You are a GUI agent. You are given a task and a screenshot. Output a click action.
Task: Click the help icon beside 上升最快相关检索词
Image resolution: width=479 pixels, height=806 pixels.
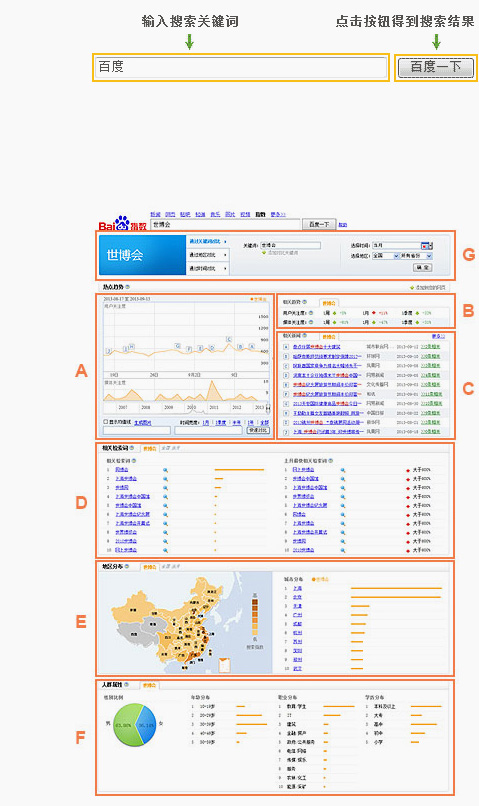[x=330, y=461]
